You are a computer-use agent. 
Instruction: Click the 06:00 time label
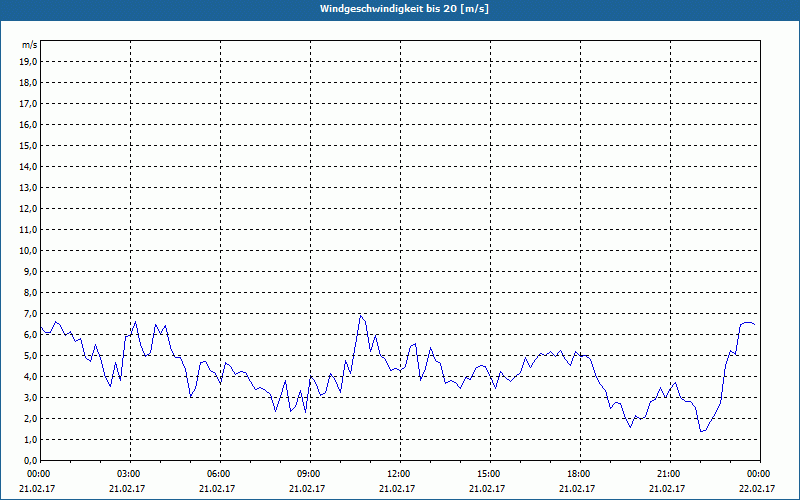(x=220, y=474)
